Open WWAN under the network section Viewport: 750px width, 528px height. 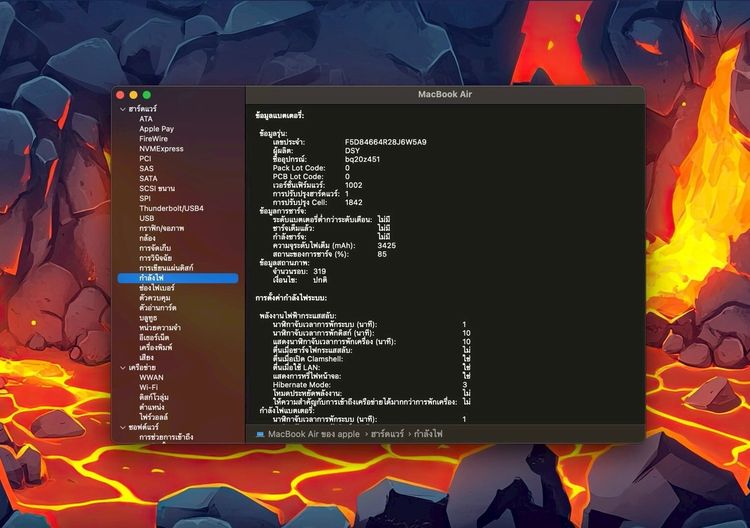[151, 377]
